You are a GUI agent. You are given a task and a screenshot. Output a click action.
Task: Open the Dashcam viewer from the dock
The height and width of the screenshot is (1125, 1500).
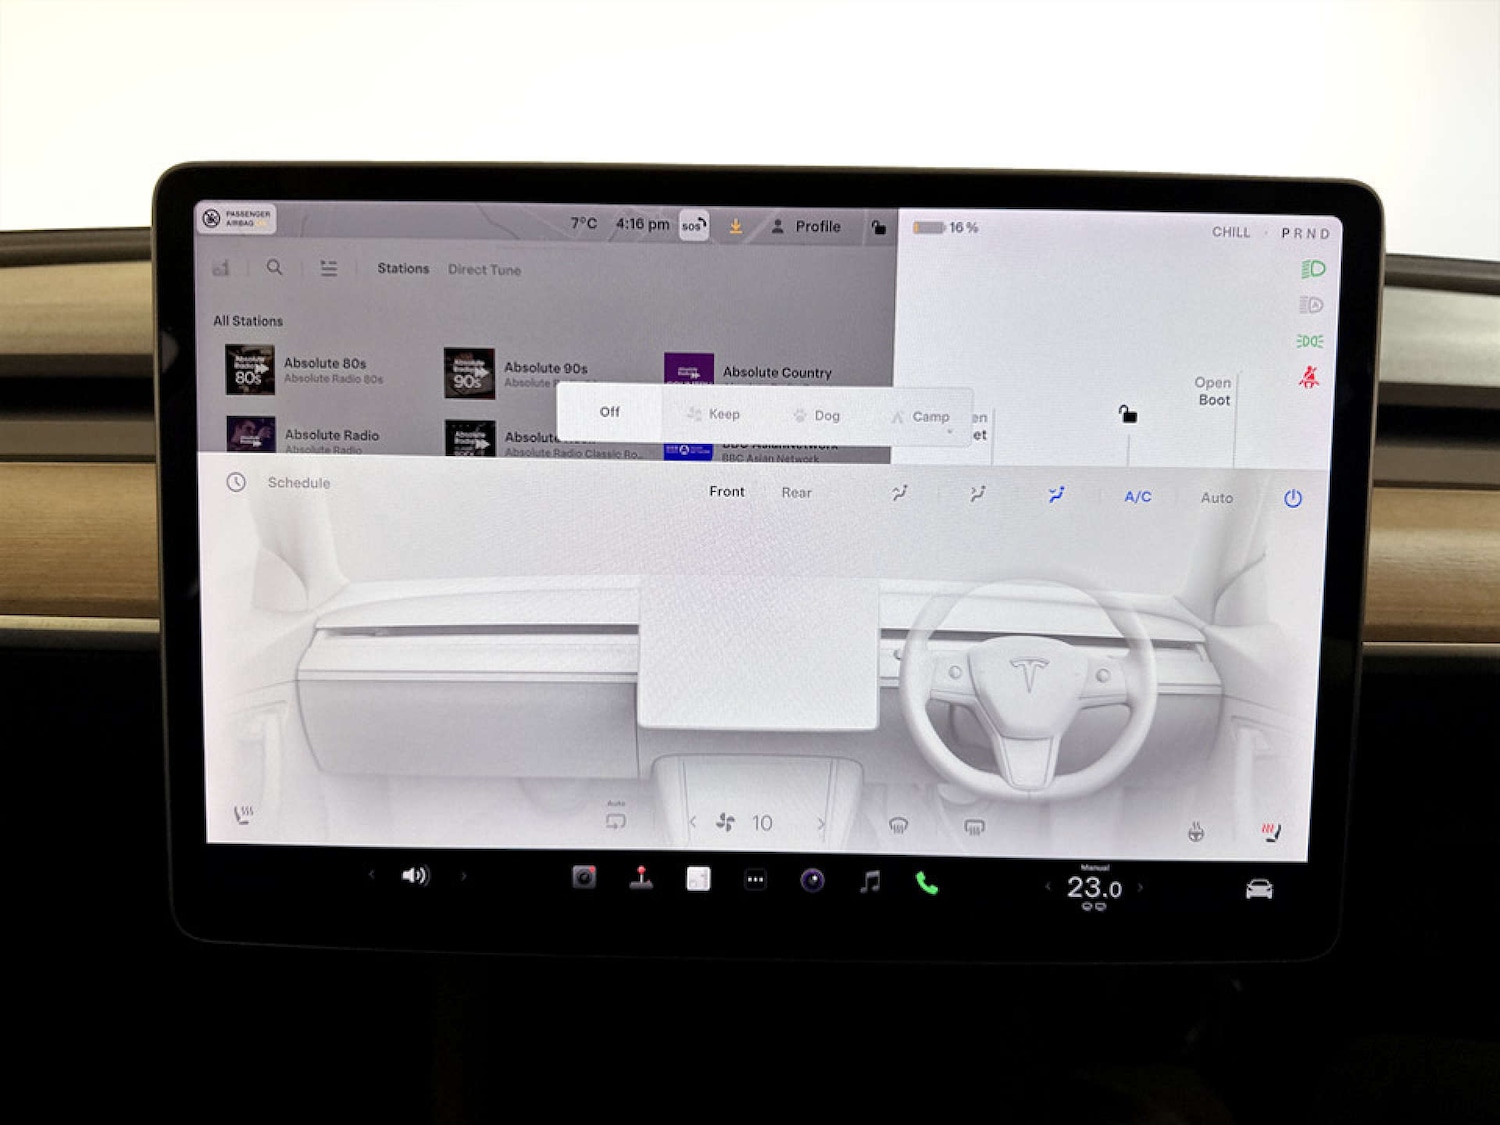click(x=585, y=877)
